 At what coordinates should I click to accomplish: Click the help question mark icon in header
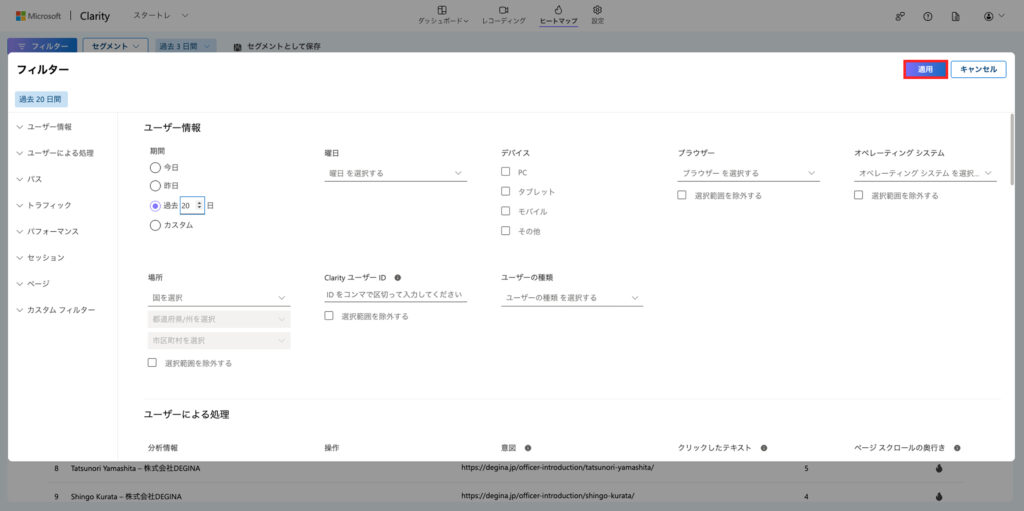928,17
